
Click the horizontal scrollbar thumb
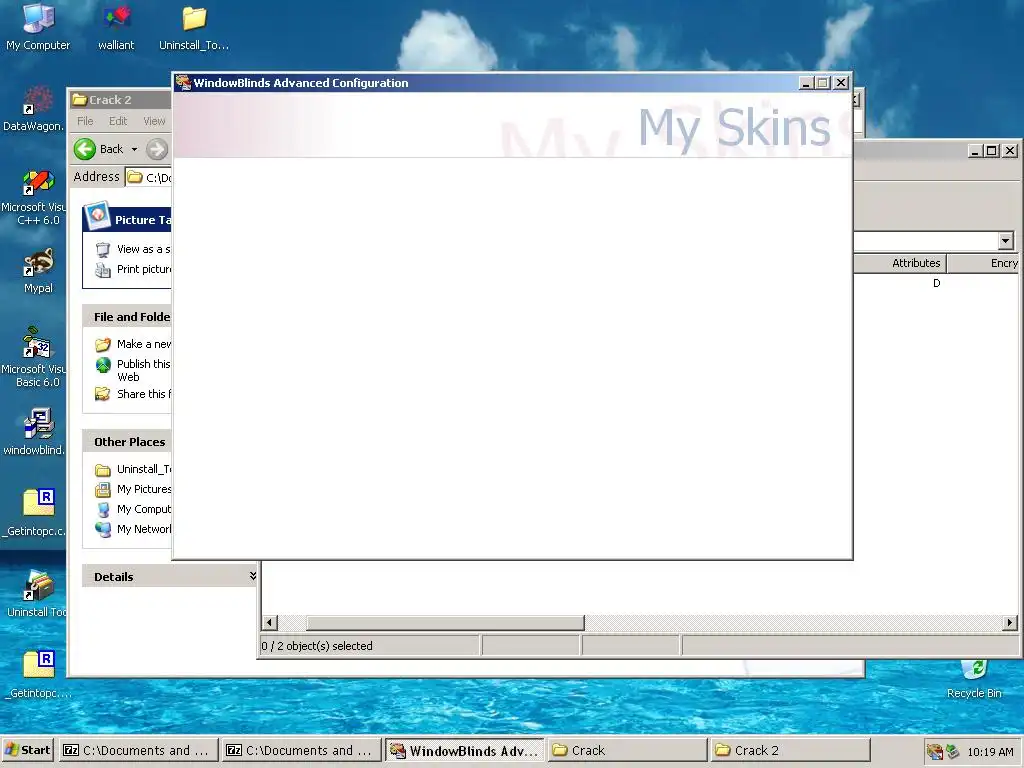(445, 622)
